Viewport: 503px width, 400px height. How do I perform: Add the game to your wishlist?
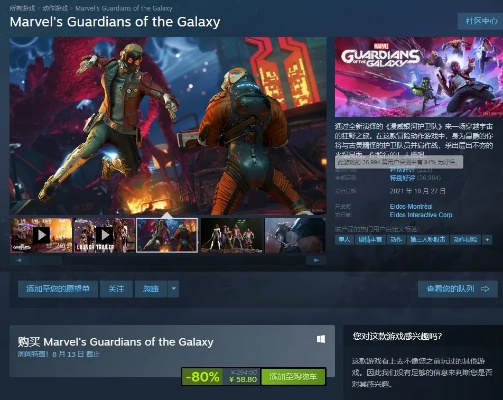(x=58, y=289)
